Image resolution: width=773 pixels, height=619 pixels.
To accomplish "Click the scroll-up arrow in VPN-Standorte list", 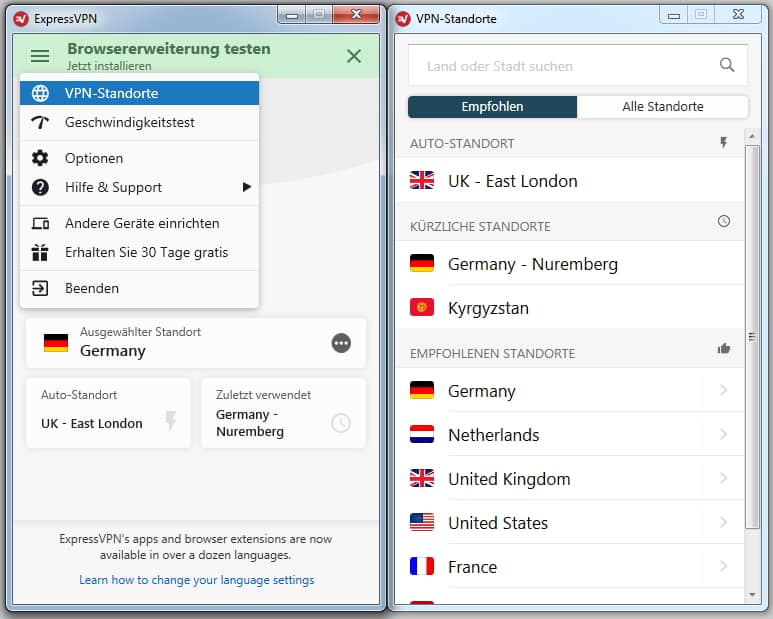I will click(x=752, y=136).
